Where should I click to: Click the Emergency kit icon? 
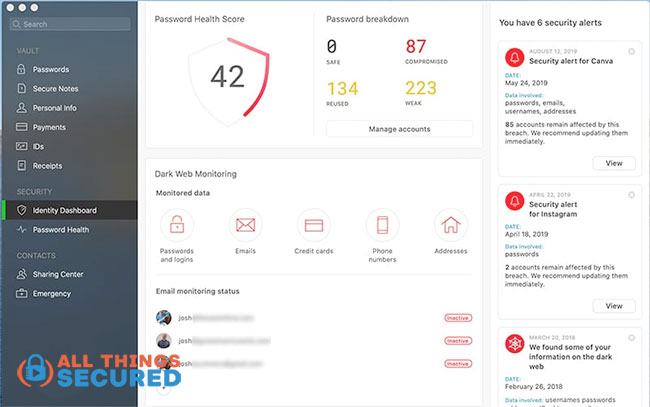(21, 293)
